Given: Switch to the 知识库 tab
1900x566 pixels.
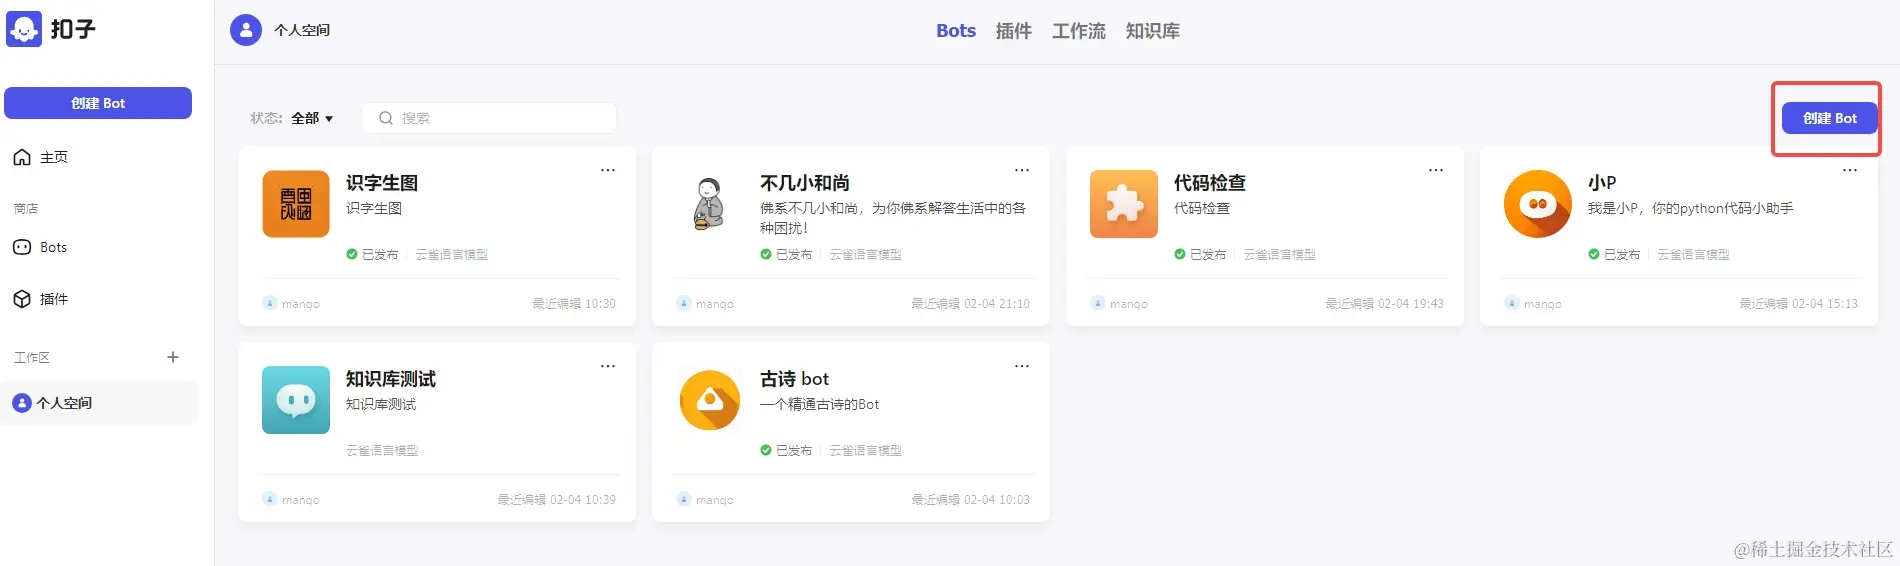Looking at the screenshot, I should coord(1152,31).
